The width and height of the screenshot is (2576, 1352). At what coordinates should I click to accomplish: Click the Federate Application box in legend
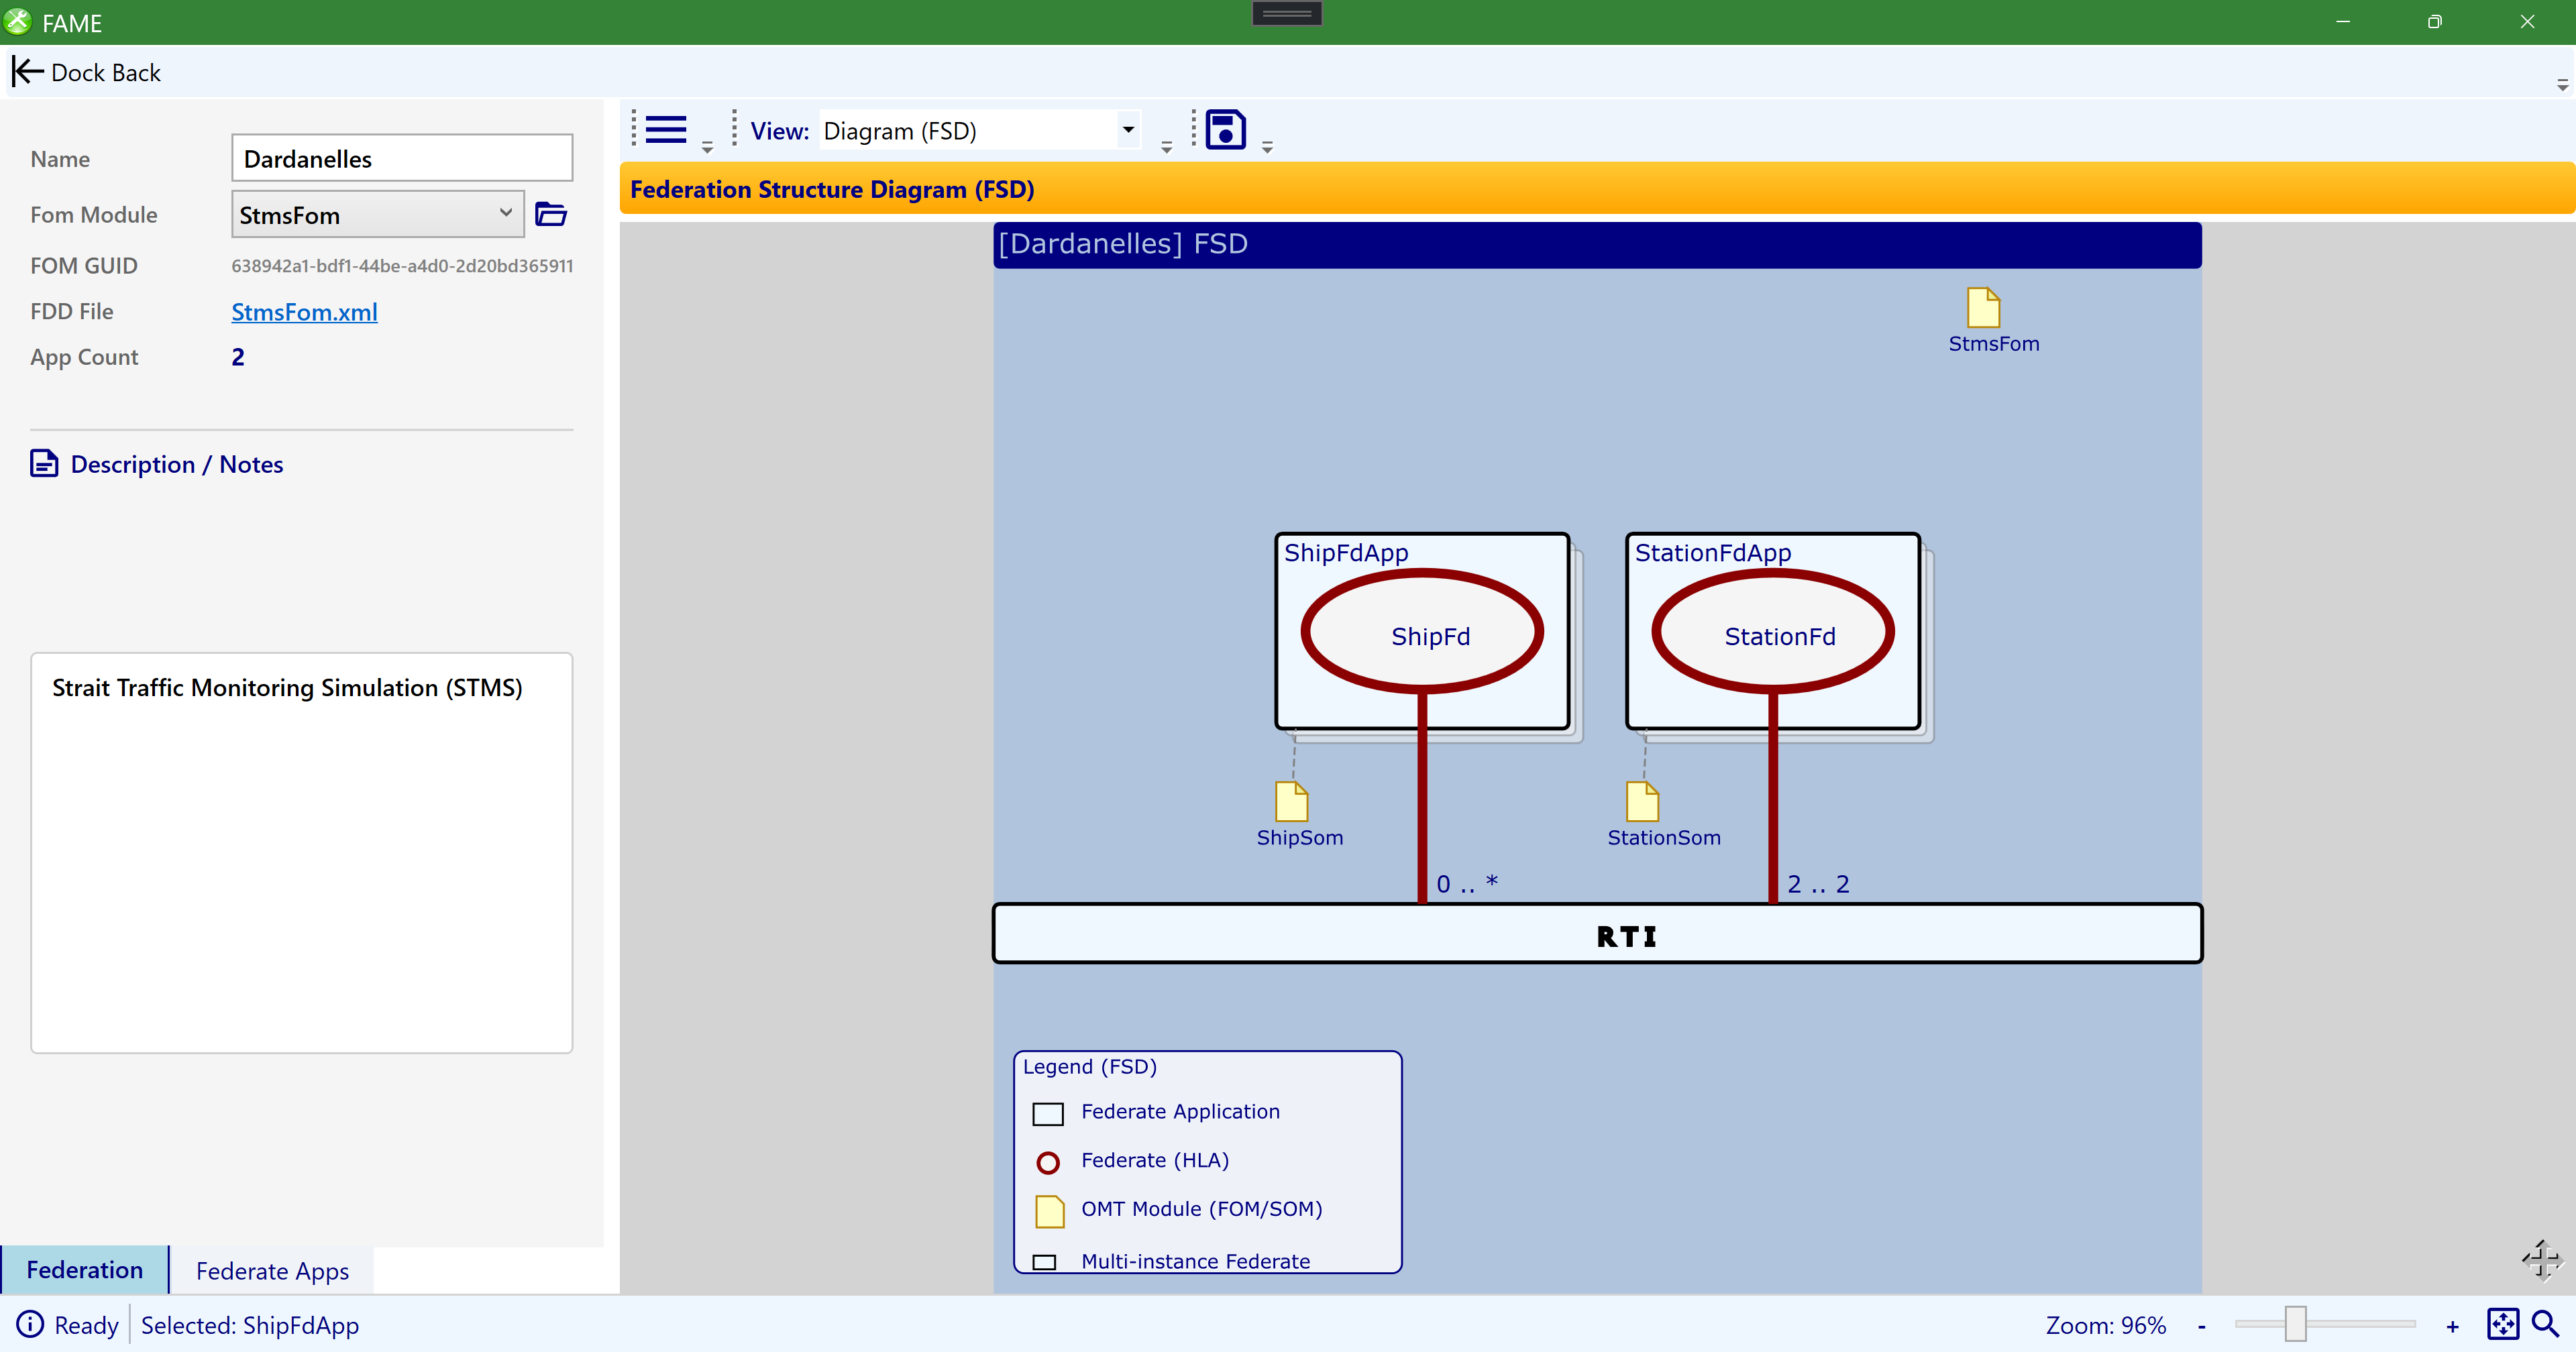(x=1048, y=1113)
